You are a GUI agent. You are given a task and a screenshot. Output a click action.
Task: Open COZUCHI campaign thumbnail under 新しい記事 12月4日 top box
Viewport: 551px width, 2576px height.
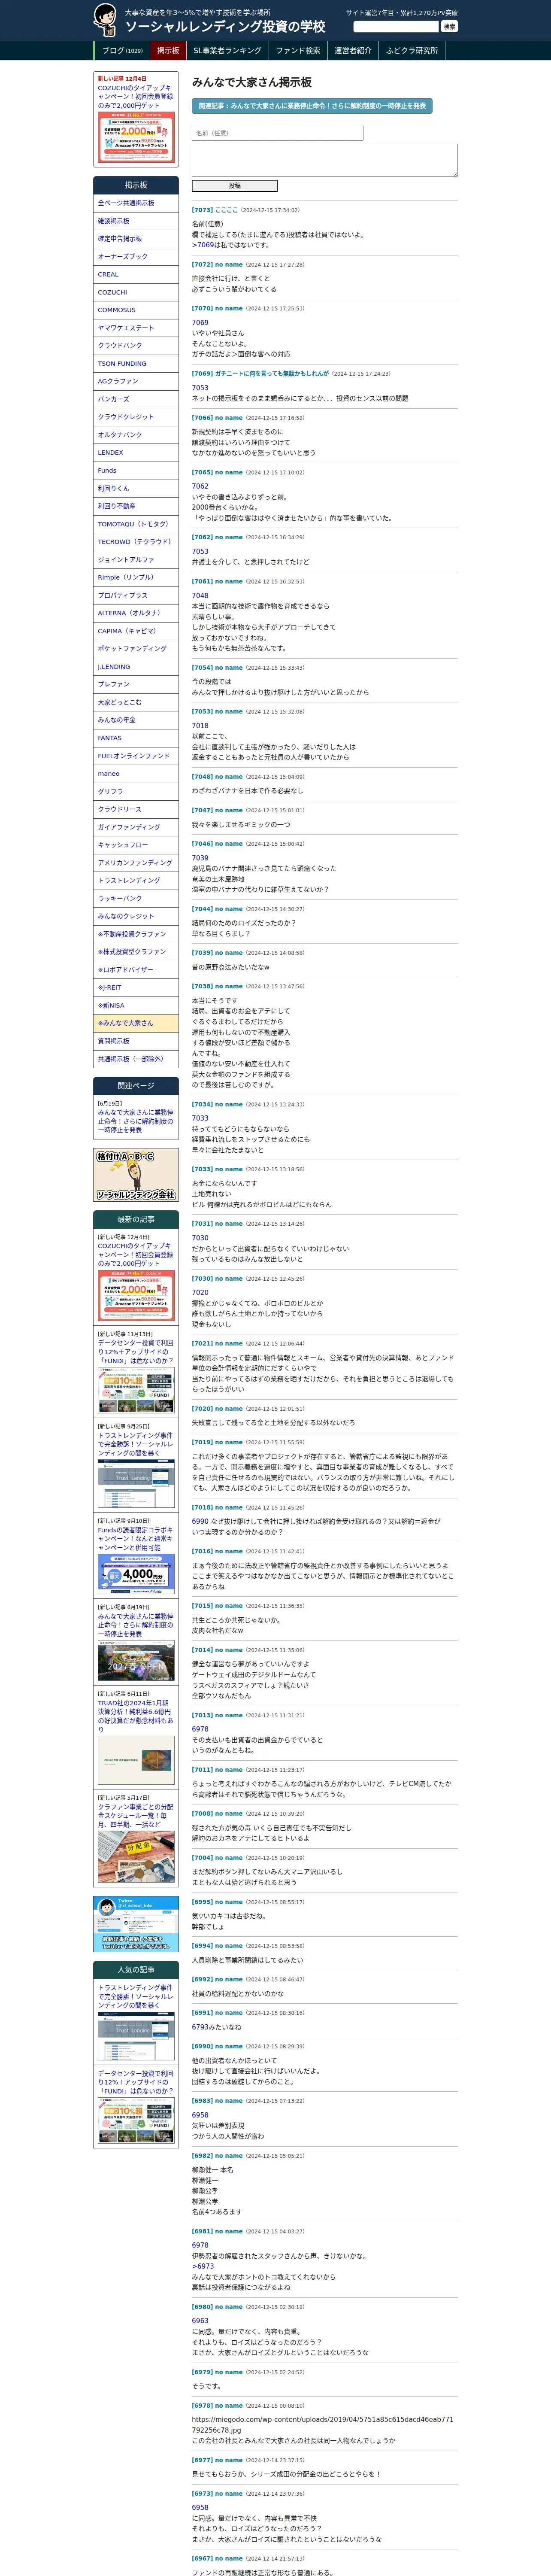pyautogui.click(x=136, y=137)
